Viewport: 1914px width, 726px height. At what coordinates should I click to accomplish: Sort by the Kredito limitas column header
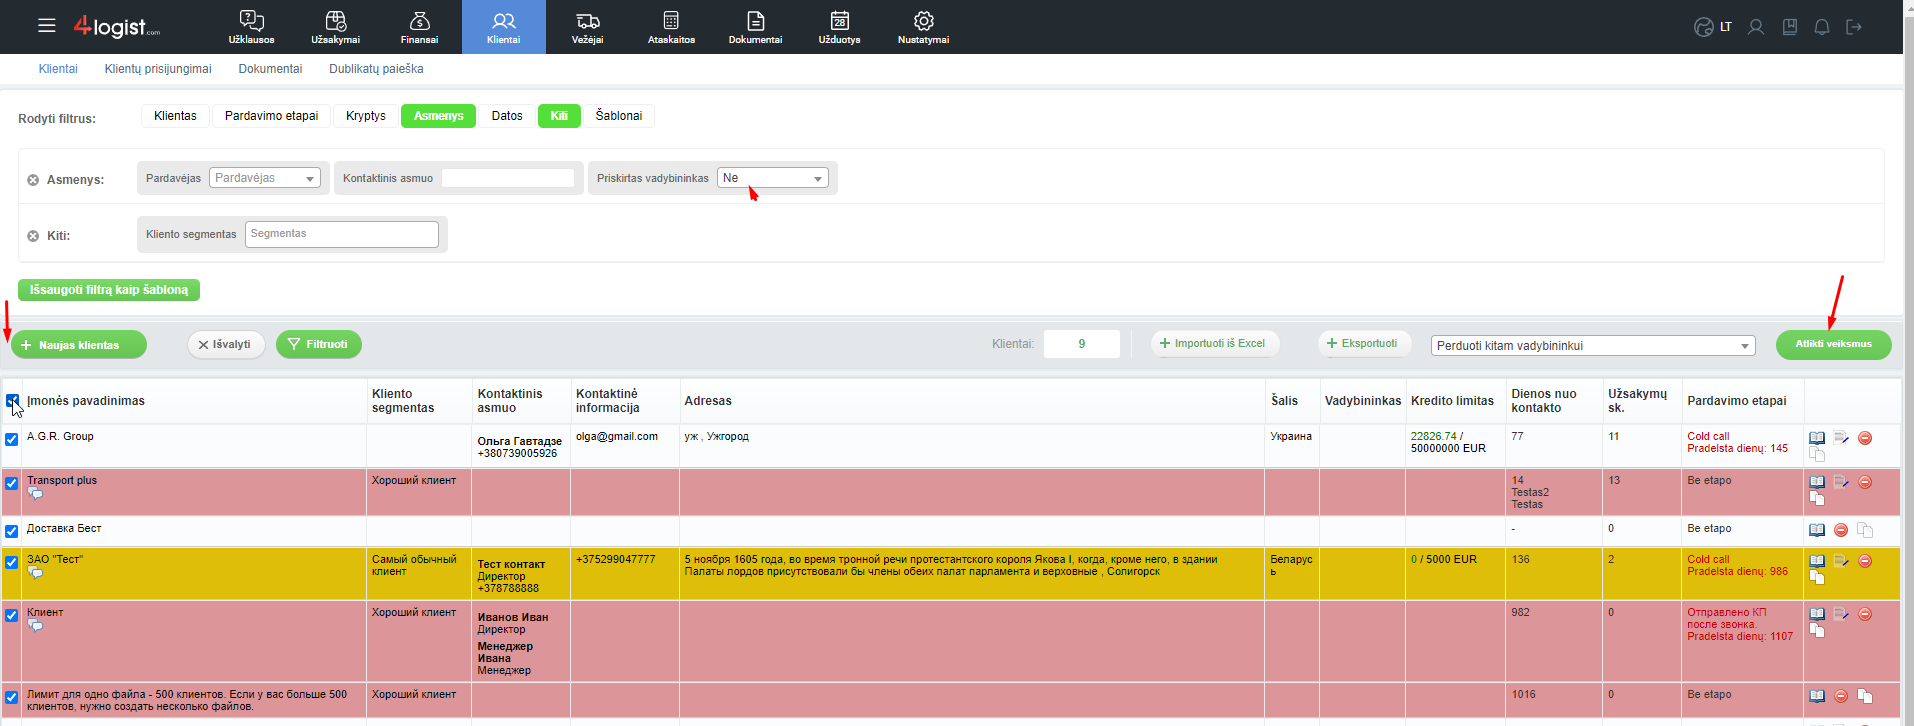tap(1452, 401)
